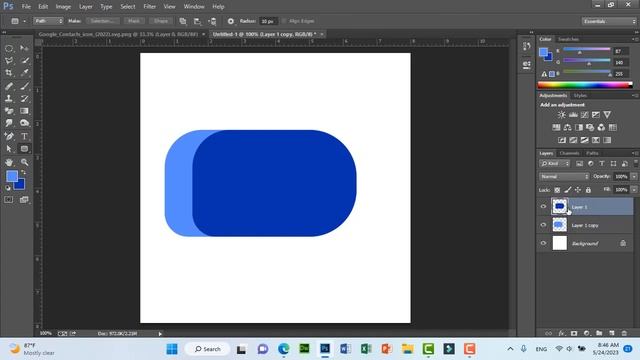This screenshot has width=640, height=360.
Task: Click the Make Selection button
Action: 102,21
